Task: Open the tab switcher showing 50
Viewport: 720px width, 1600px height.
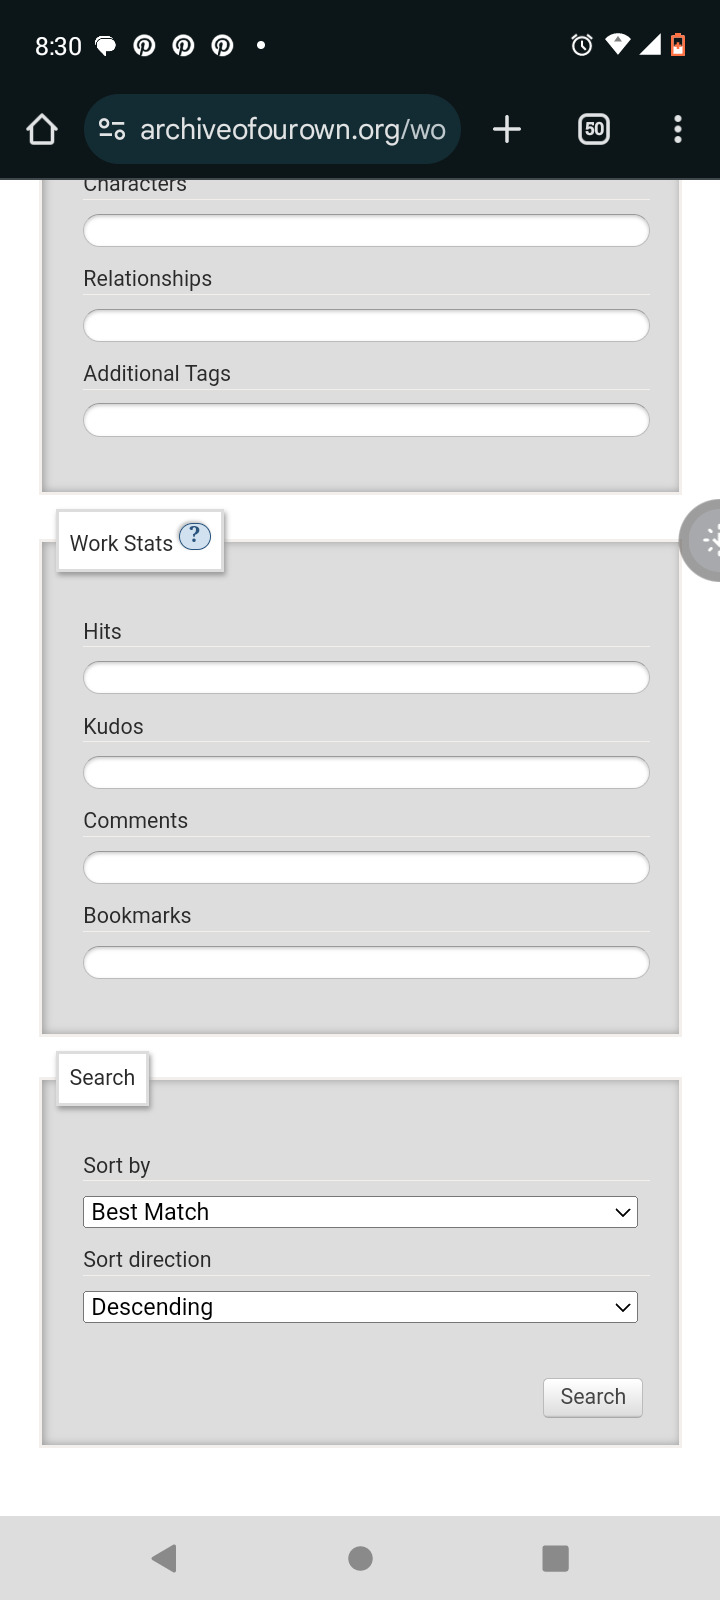Action: [594, 129]
